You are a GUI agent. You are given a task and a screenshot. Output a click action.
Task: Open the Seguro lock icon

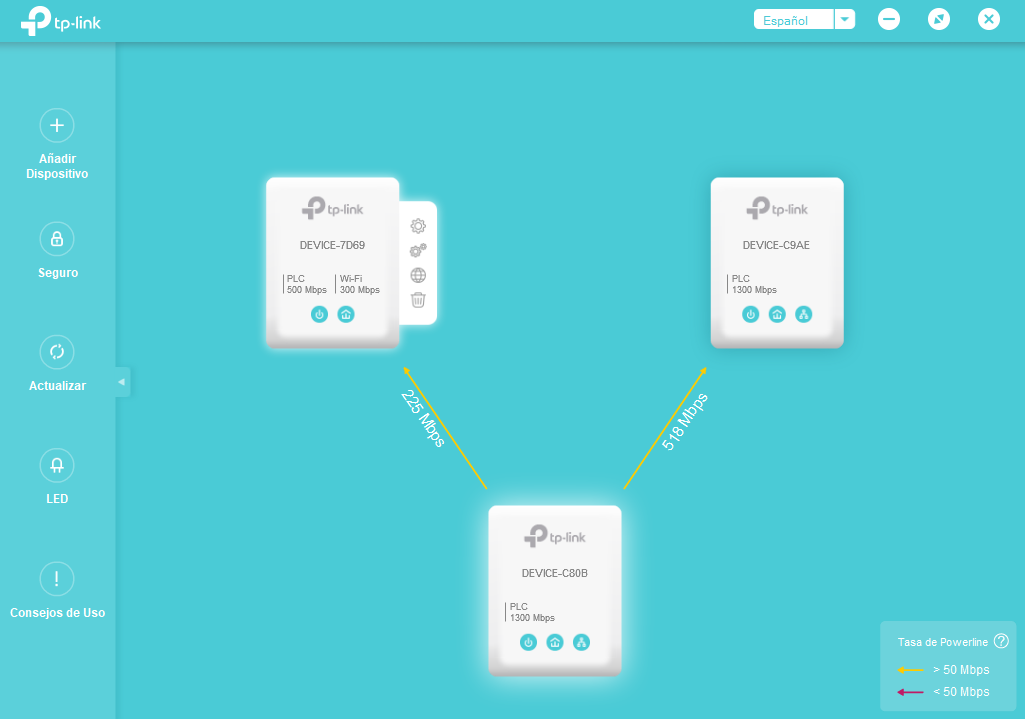[57, 239]
